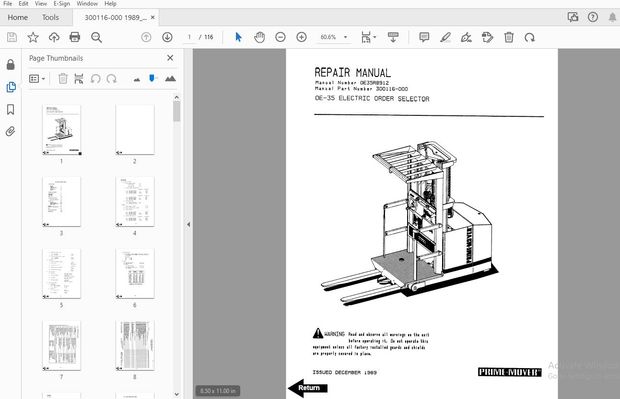Click the thumbnails print pages icon
The width and height of the screenshot is (620, 399).
(79, 79)
